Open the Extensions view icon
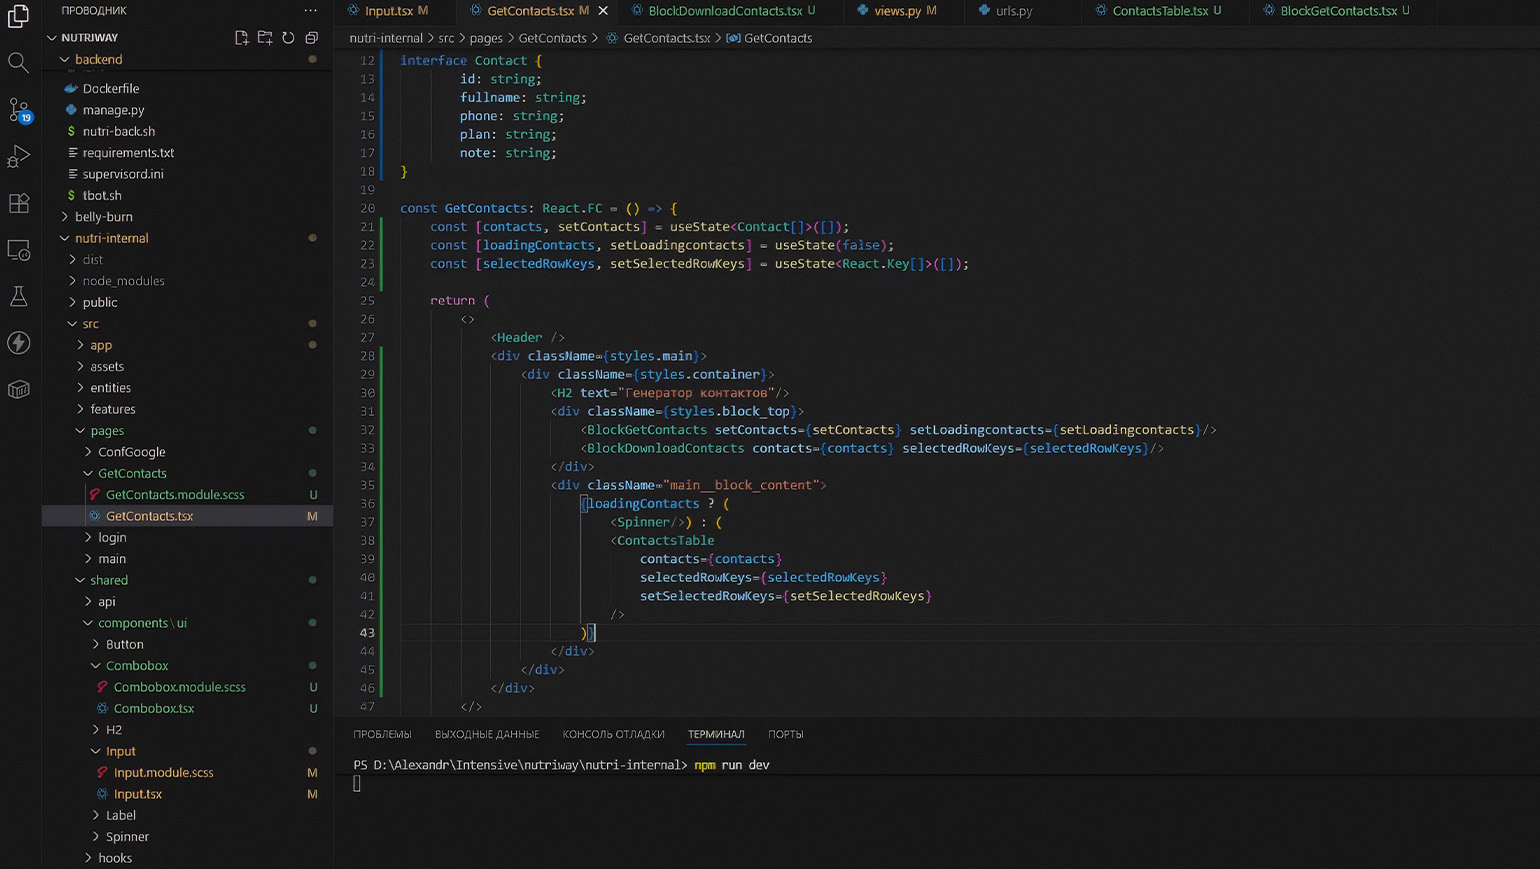This screenshot has width=1540, height=869. [18, 203]
